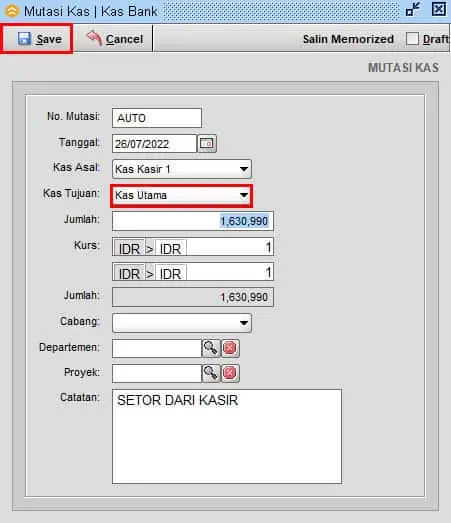Expand the Kas Tujuan dropdown
Image resolution: width=451 pixels, height=523 pixels.
coord(182,195)
